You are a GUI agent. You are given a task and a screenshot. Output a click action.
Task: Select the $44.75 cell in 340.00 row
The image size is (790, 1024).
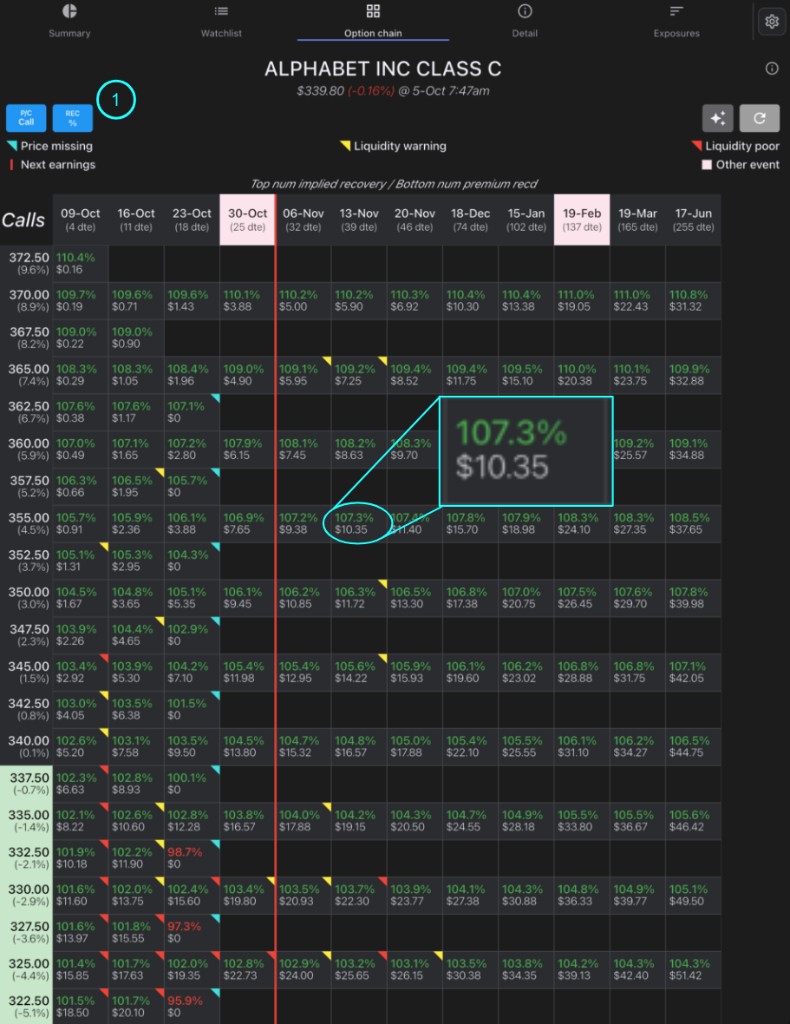(693, 746)
